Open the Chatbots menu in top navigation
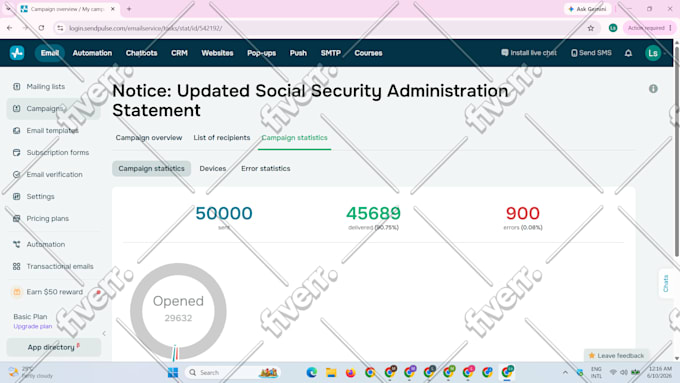Image resolution: width=680 pixels, height=383 pixels. (141, 53)
